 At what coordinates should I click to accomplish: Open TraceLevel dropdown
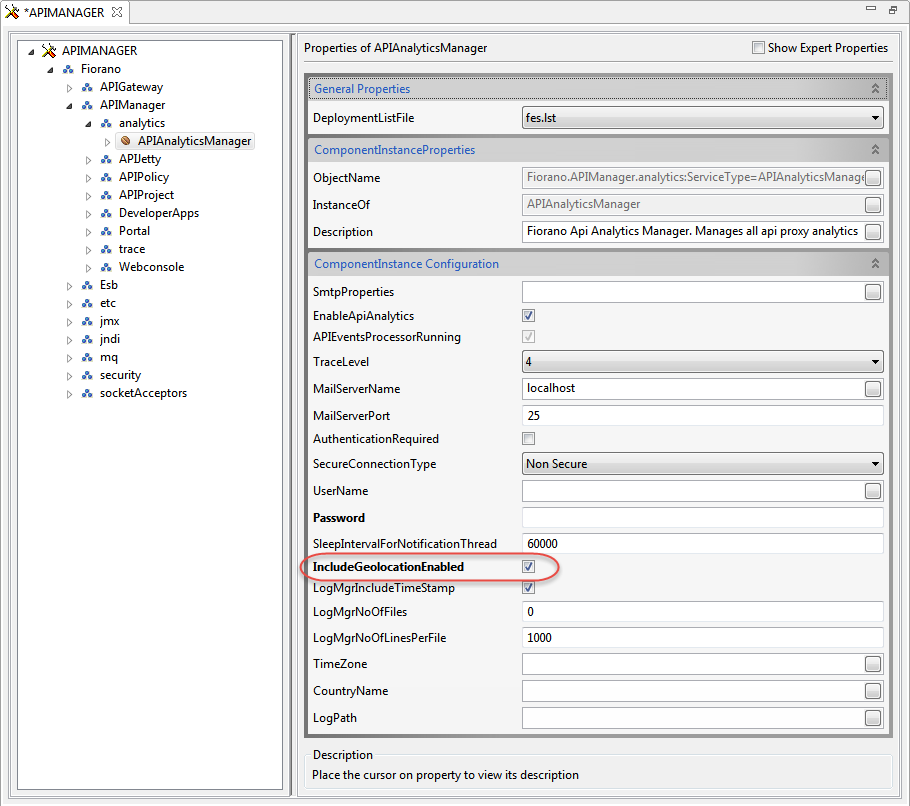click(702, 362)
